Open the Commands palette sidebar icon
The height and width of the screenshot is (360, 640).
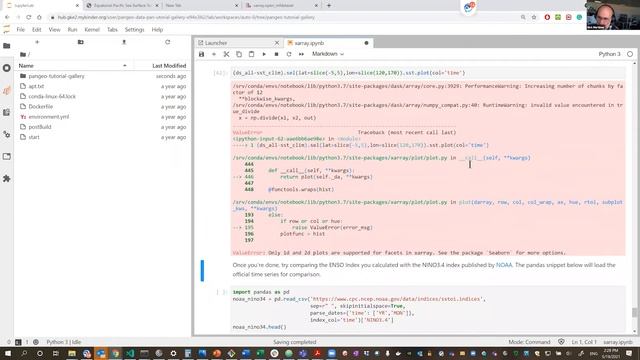point(7,112)
